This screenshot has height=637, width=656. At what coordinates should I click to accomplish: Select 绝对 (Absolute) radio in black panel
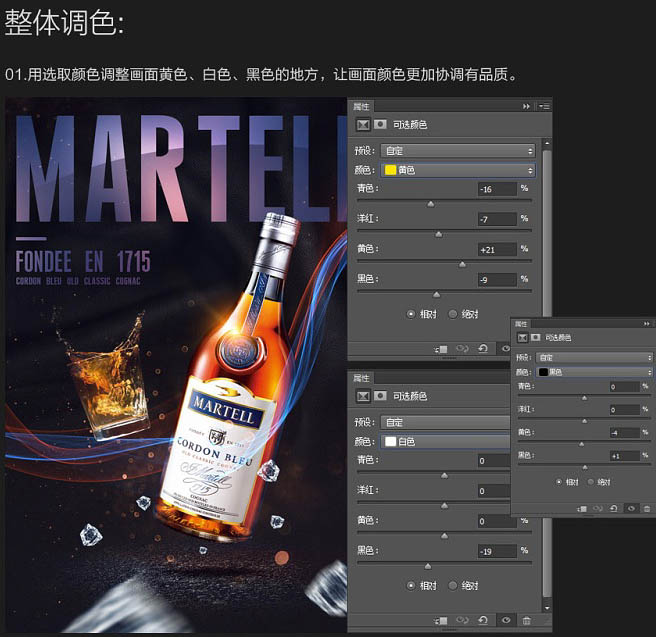590,482
